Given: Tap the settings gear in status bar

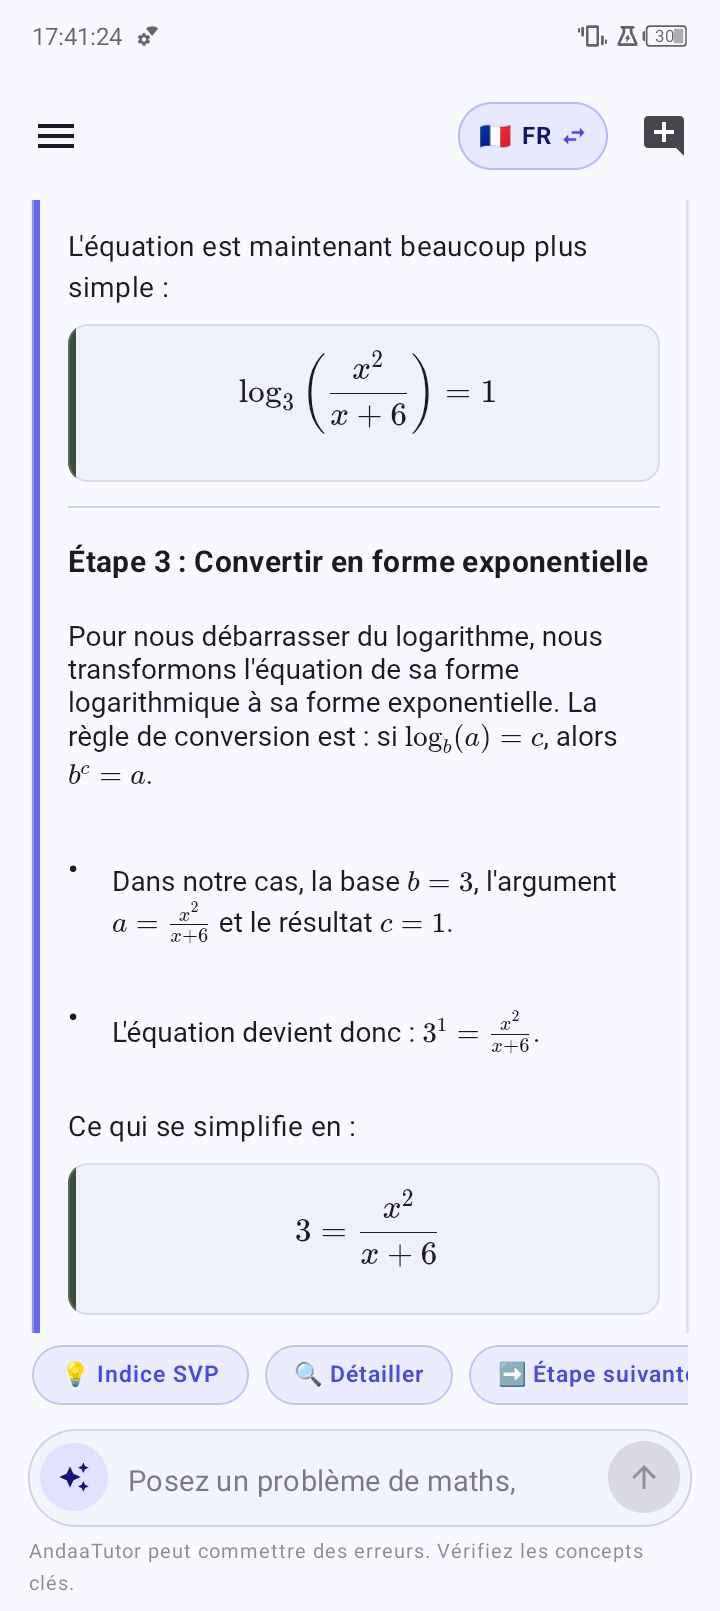Looking at the screenshot, I should pyautogui.click(x=148, y=37).
